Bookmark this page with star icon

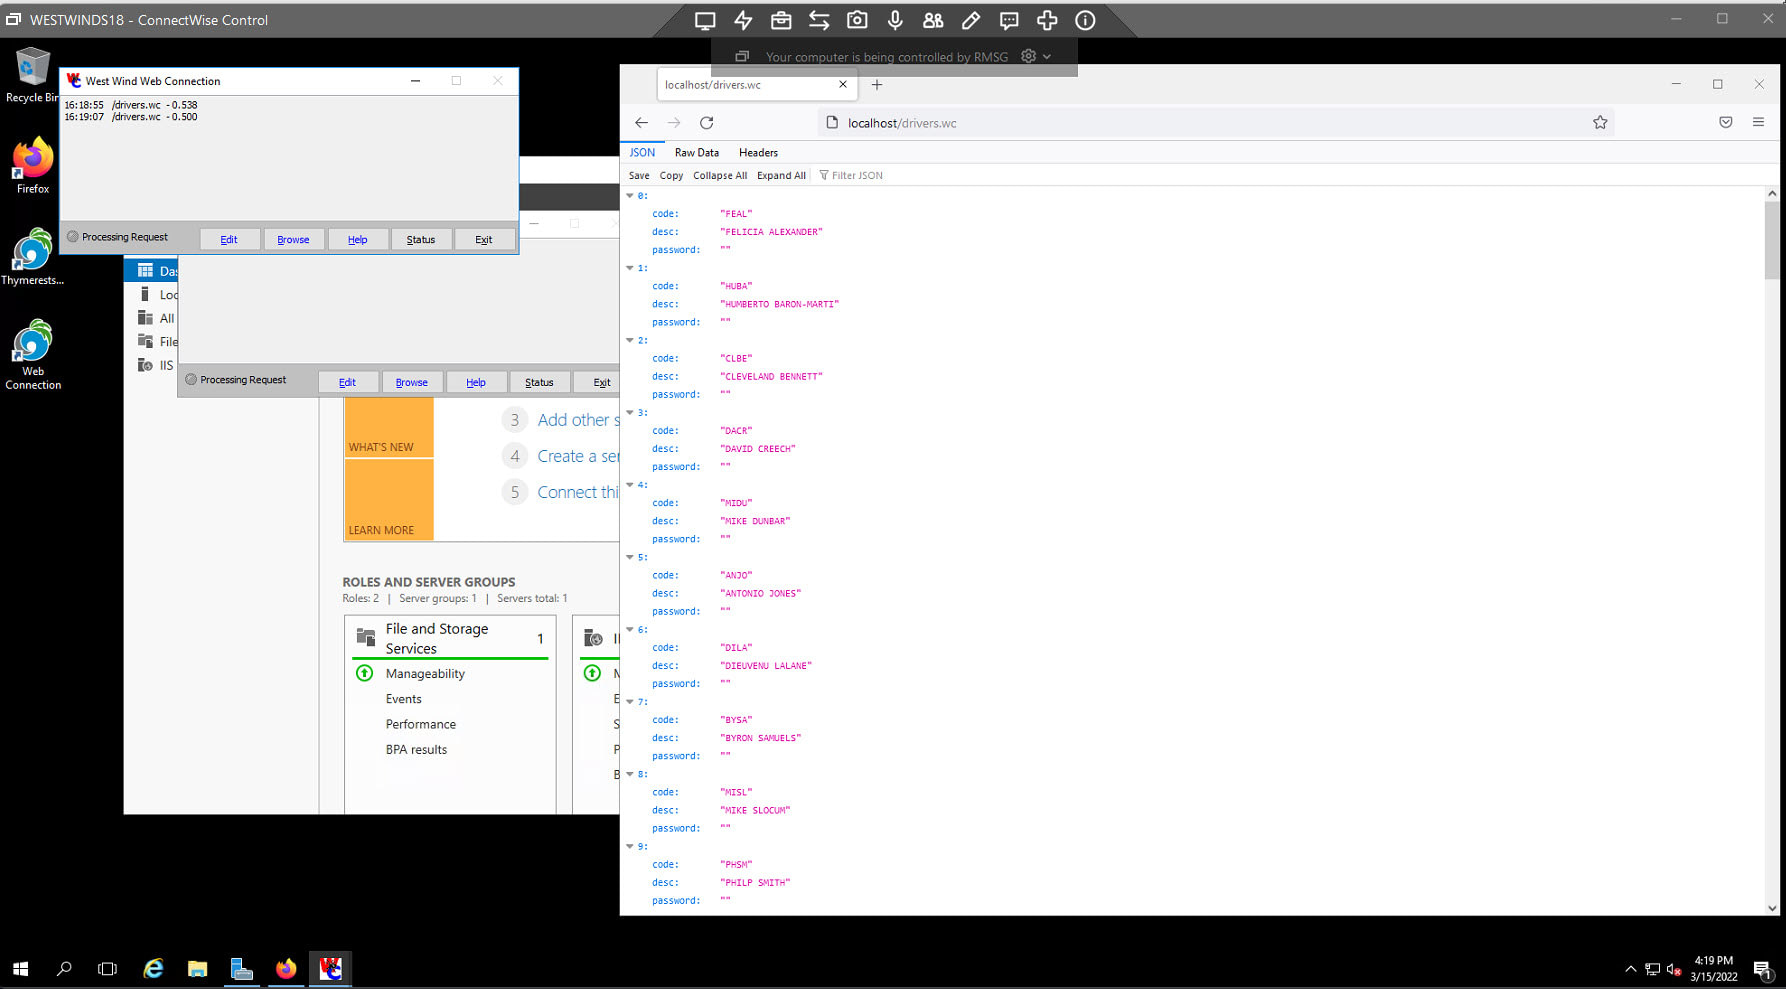tap(1600, 123)
